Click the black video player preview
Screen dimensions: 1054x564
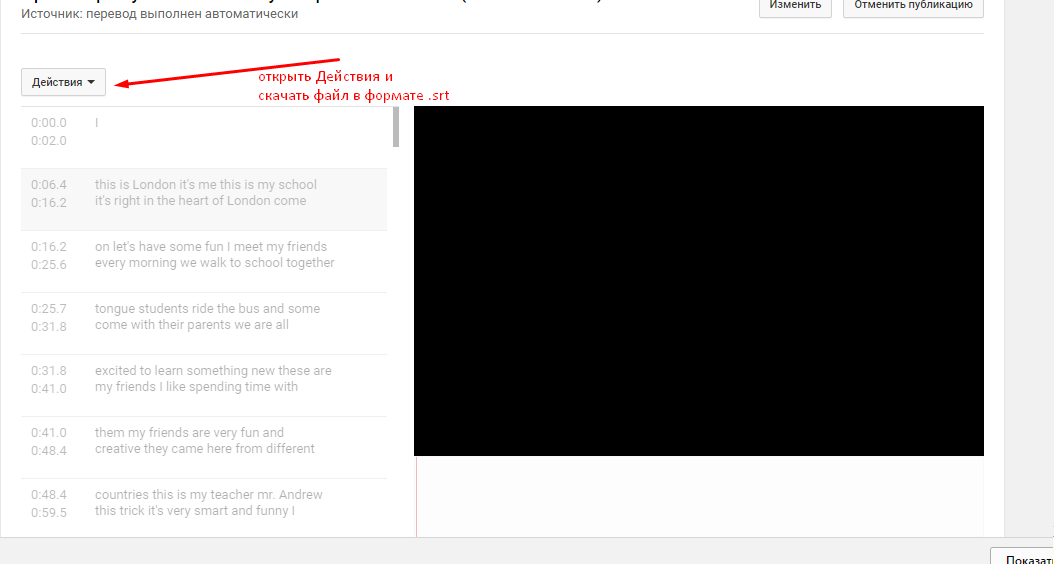coord(698,281)
